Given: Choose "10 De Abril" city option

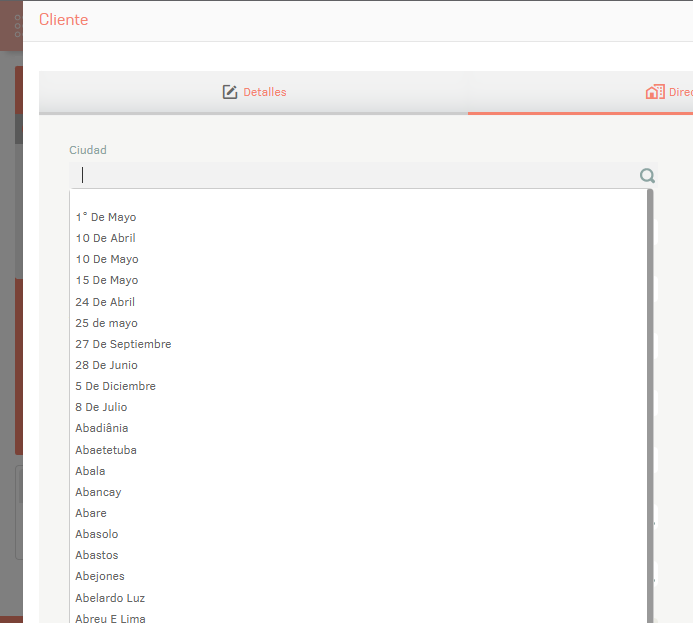Looking at the screenshot, I should [x=358, y=238].
